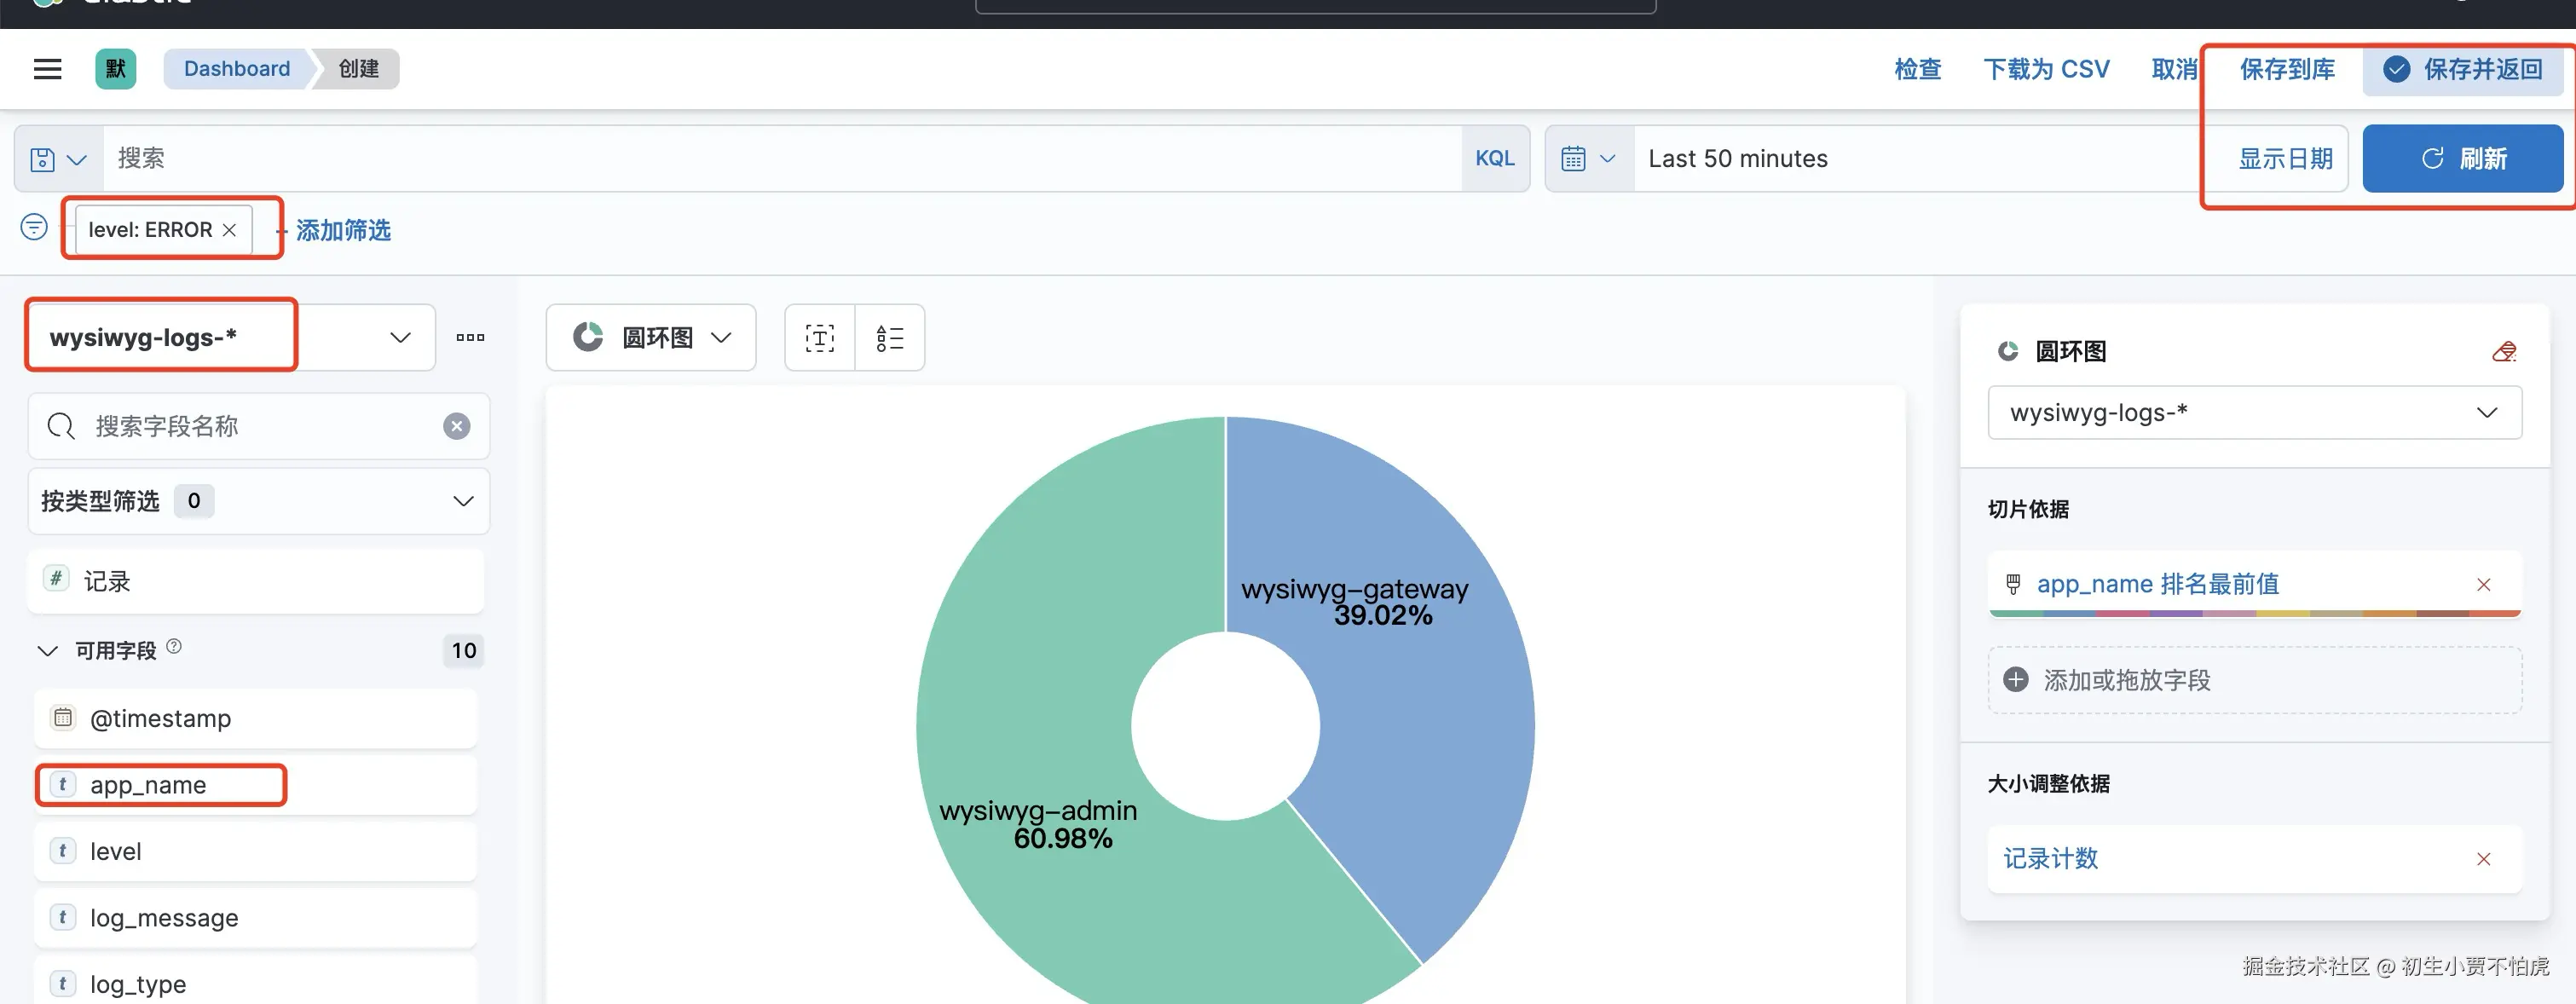Click the text label options icon
2576x1004 pixels.
pyautogui.click(x=819, y=338)
